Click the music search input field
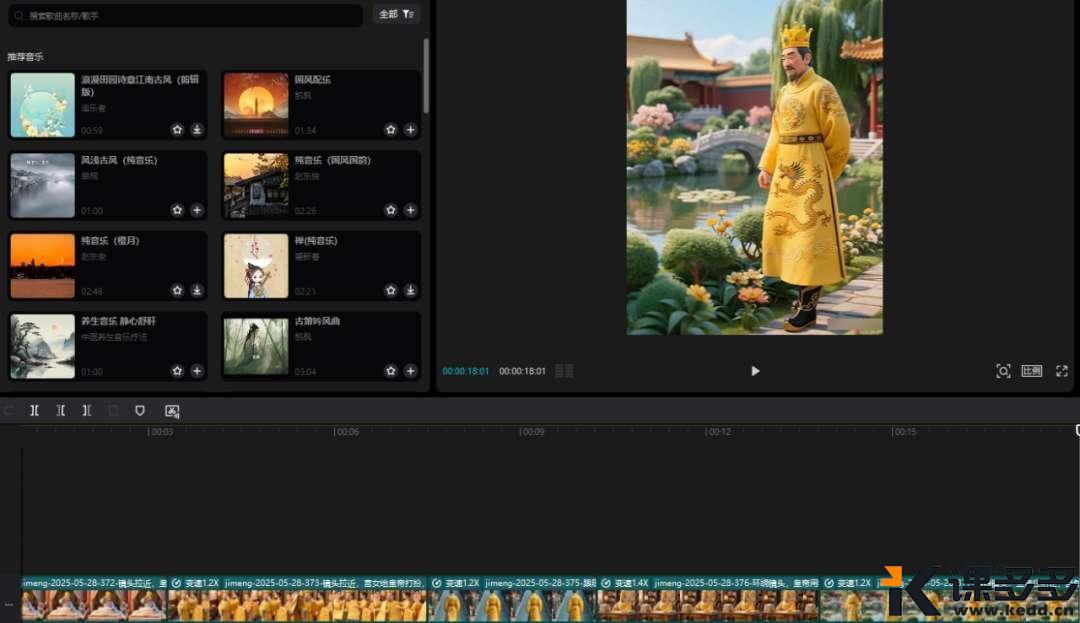The width and height of the screenshot is (1080, 623). (185, 16)
